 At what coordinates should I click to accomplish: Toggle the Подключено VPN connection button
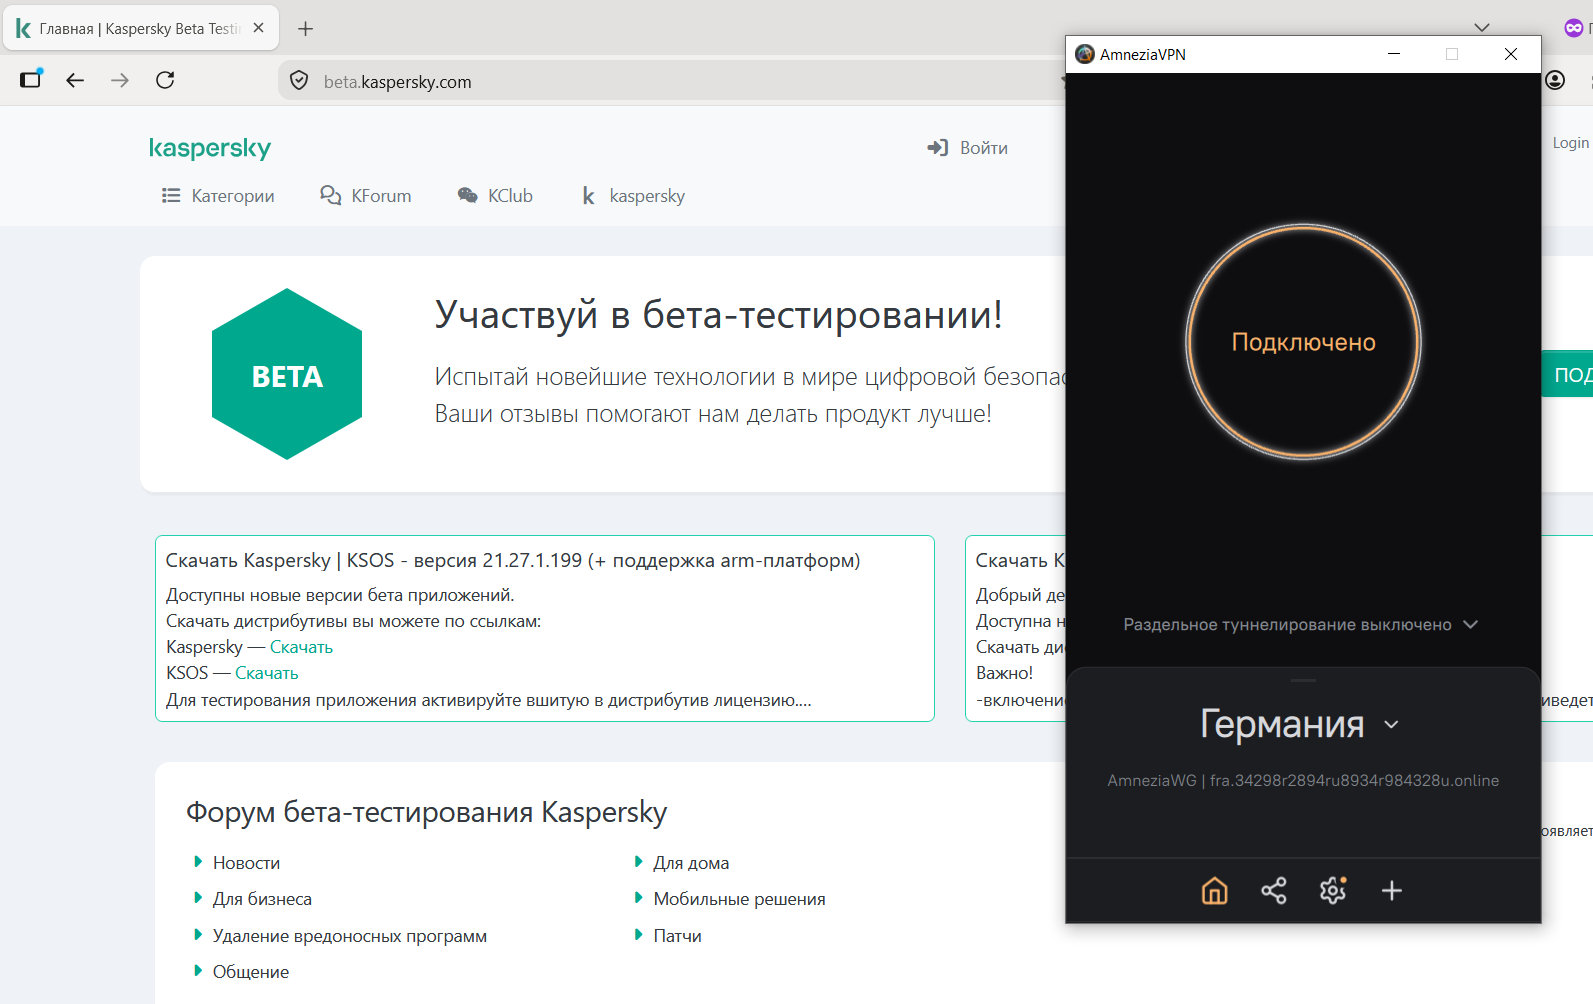click(1303, 342)
